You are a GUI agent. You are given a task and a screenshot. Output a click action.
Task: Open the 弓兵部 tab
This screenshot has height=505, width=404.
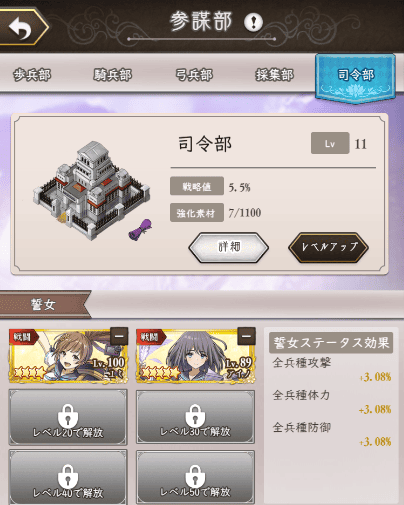click(194, 75)
